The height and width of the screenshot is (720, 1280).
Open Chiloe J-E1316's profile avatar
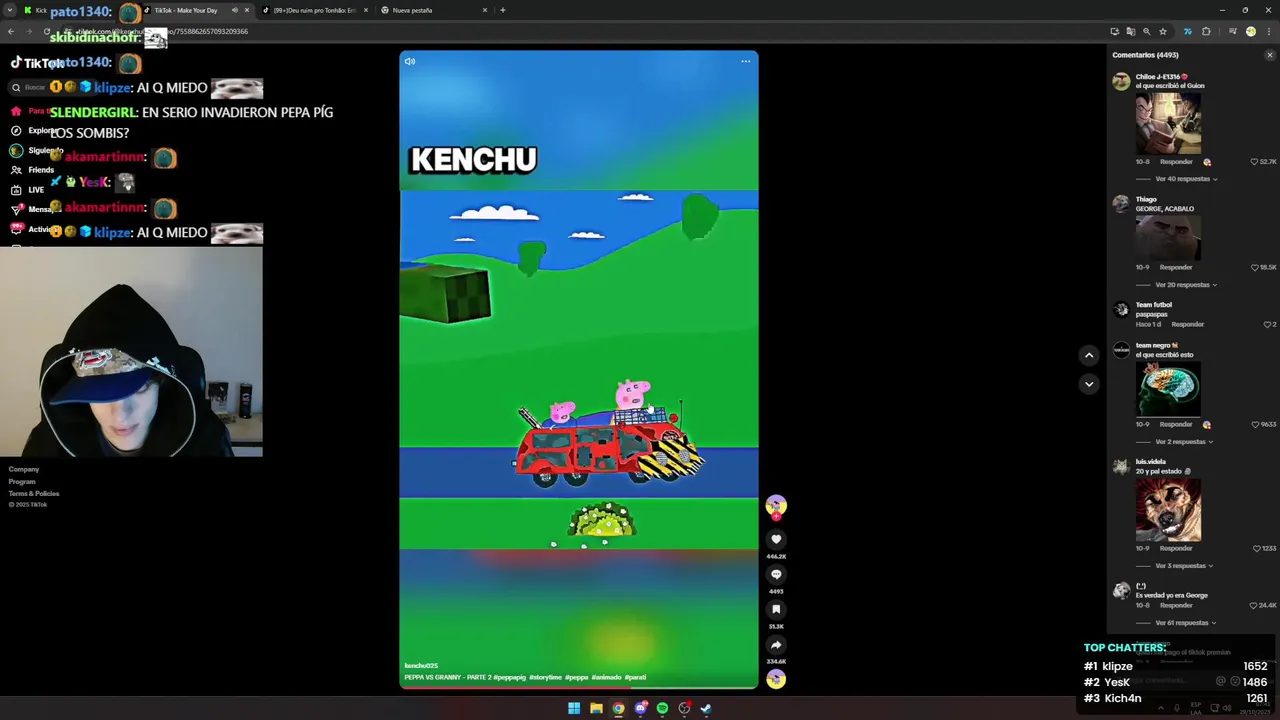click(1121, 82)
